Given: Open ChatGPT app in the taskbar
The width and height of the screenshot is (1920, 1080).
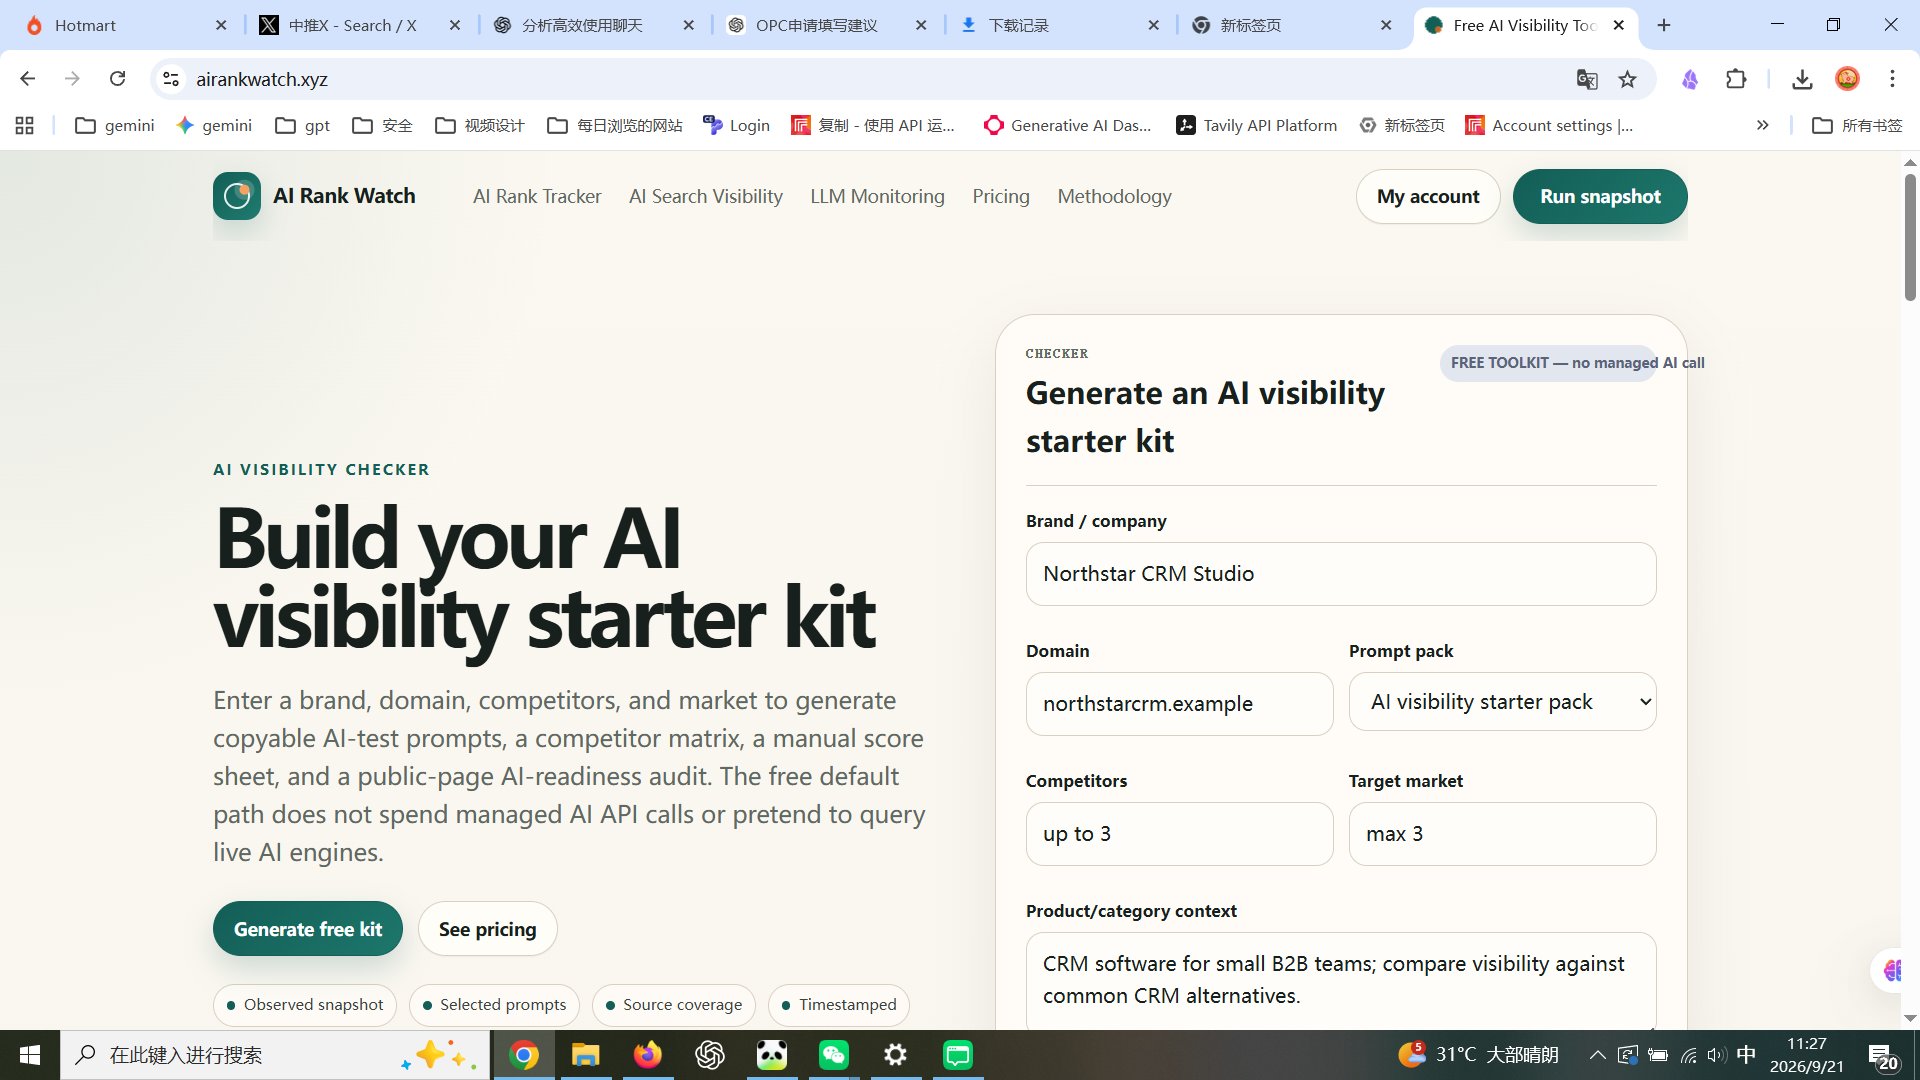Looking at the screenshot, I should tap(710, 1055).
